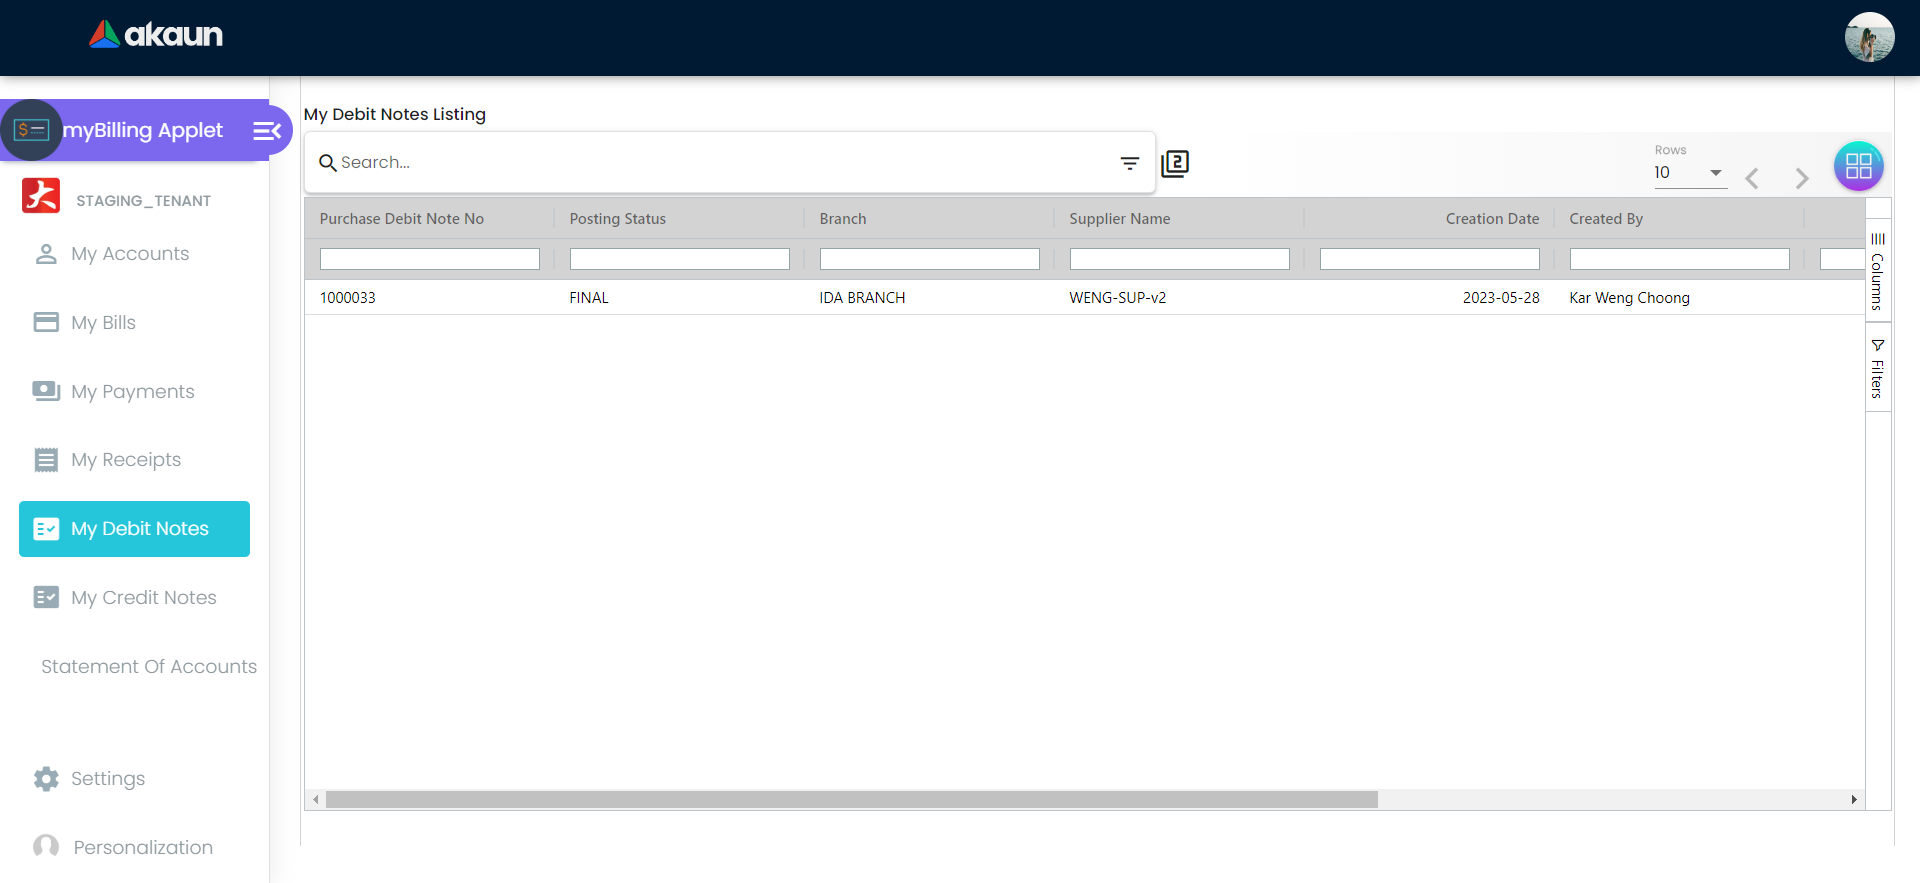Click the search magnifier icon
The width and height of the screenshot is (1920, 883).
pos(327,162)
